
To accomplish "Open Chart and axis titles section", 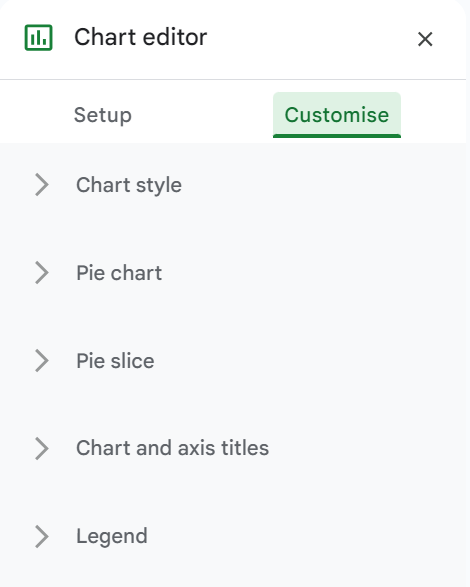I will 172,448.
